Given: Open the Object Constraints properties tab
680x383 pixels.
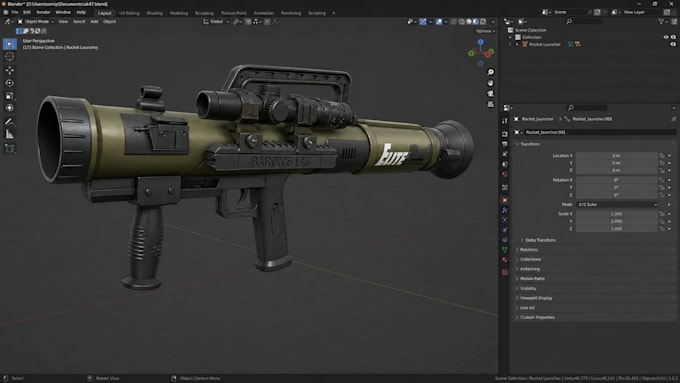Looking at the screenshot, I should click(x=505, y=240).
